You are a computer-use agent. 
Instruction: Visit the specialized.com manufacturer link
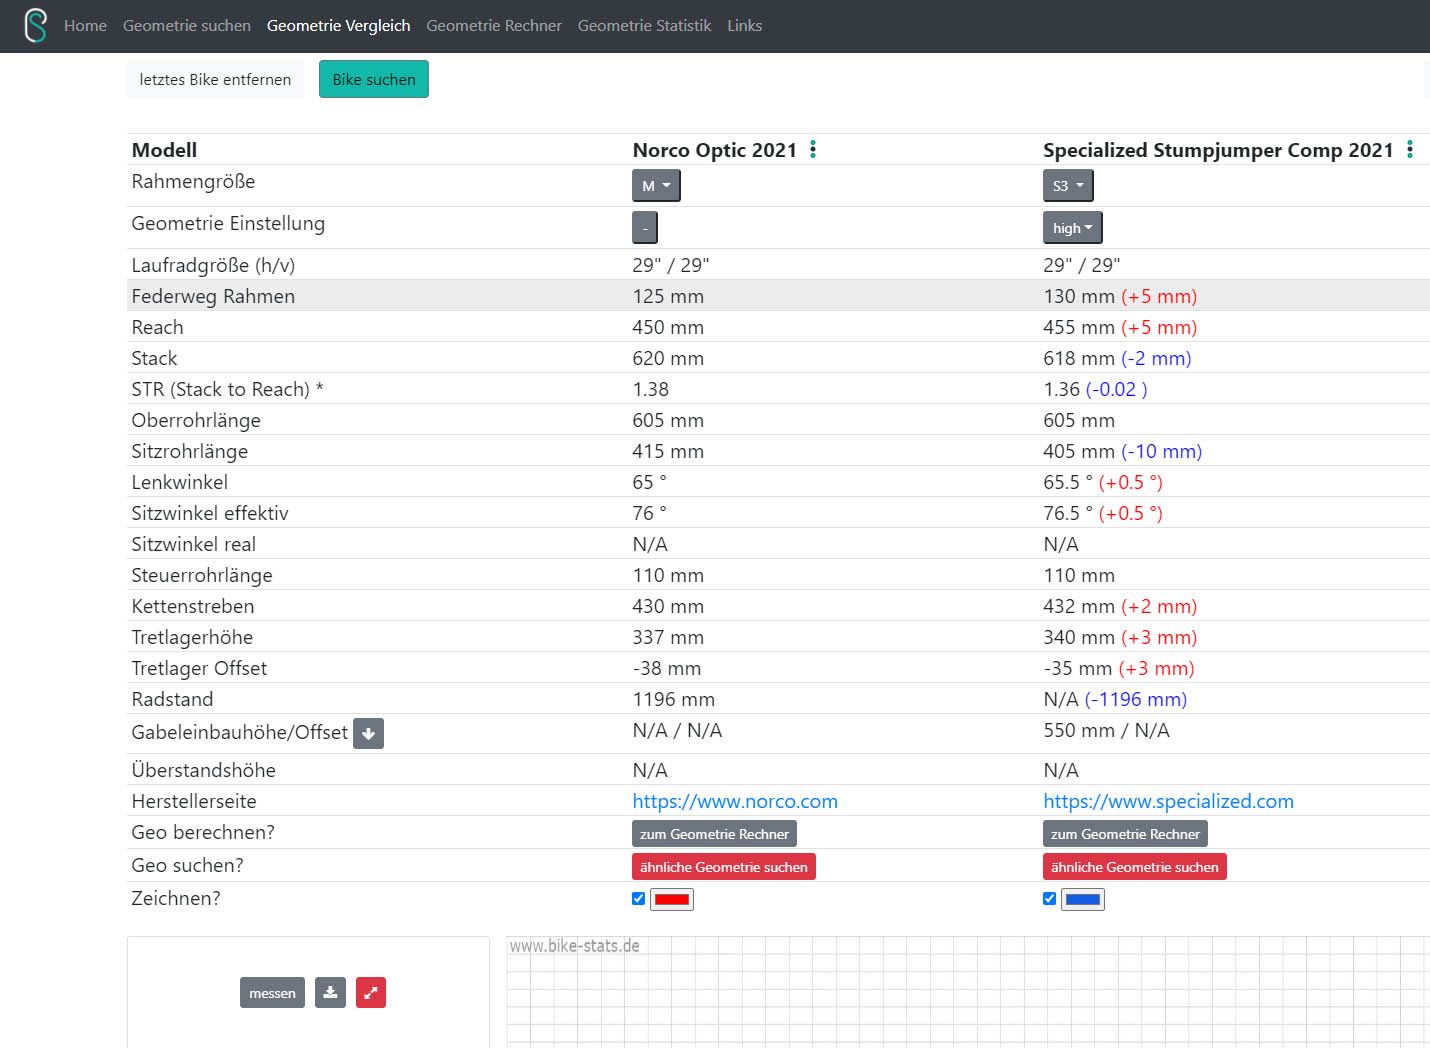pos(1168,801)
